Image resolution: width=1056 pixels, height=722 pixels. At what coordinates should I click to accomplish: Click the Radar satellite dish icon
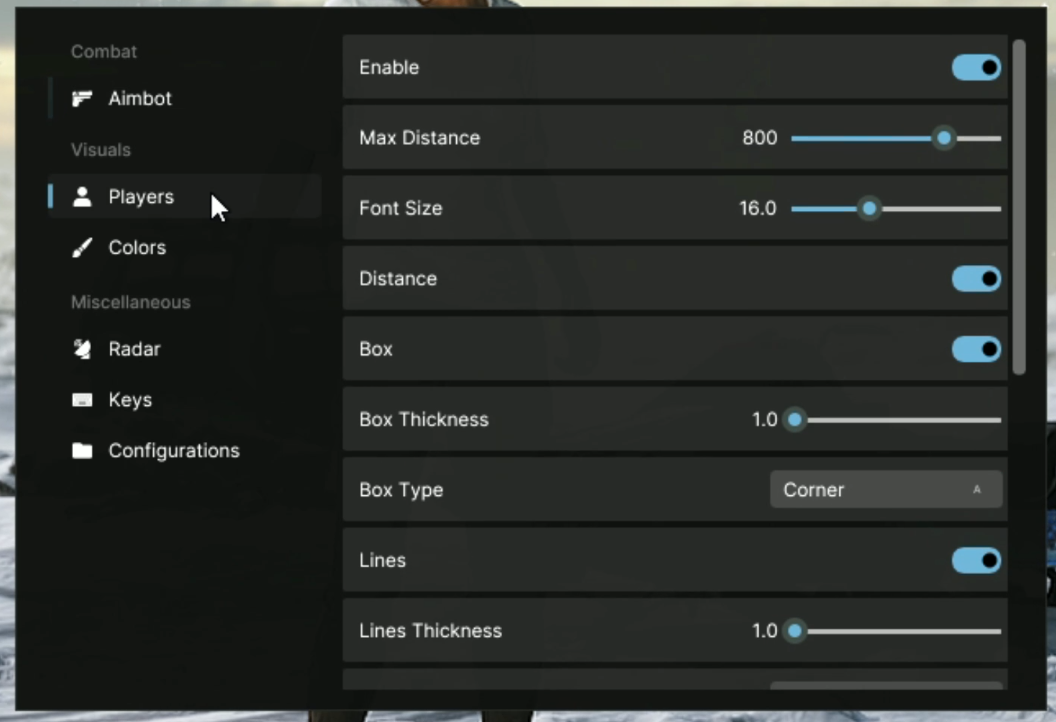tap(82, 349)
